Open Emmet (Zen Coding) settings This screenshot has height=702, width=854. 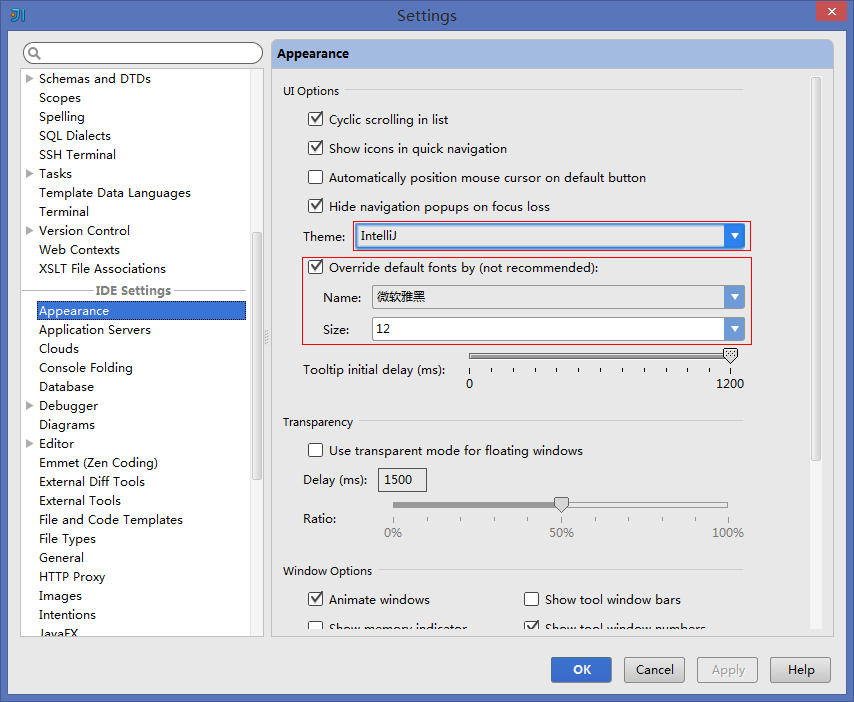pos(99,463)
